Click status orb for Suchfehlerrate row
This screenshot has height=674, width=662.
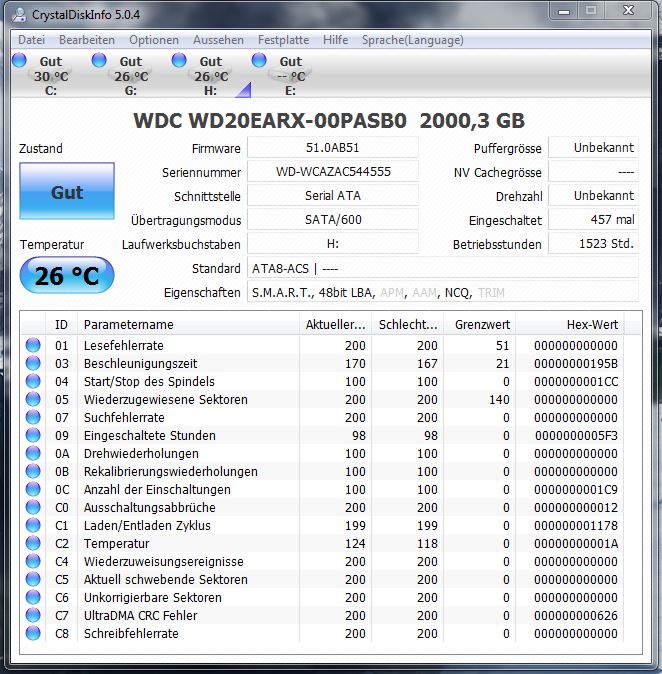tap(33, 417)
